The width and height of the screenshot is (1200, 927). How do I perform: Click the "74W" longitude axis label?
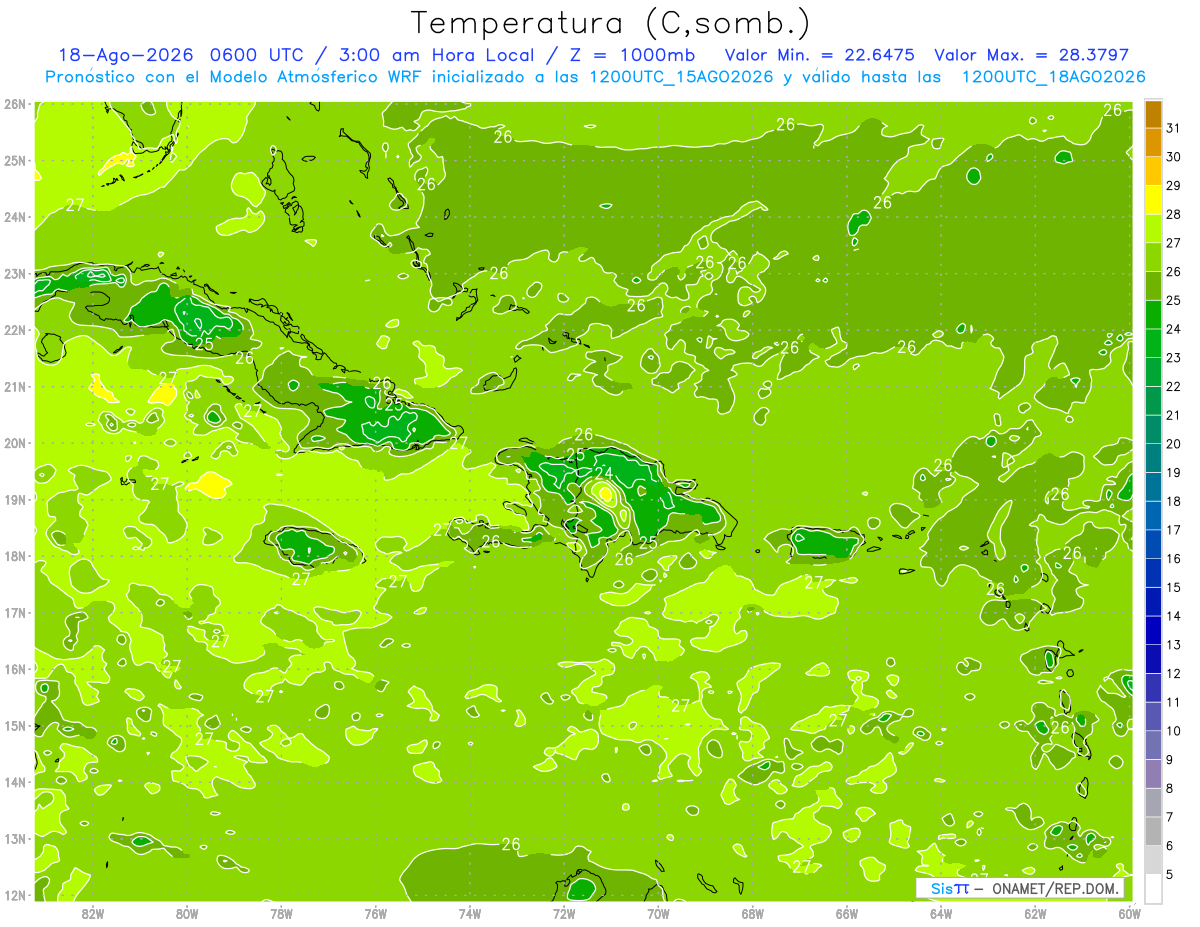click(470, 914)
